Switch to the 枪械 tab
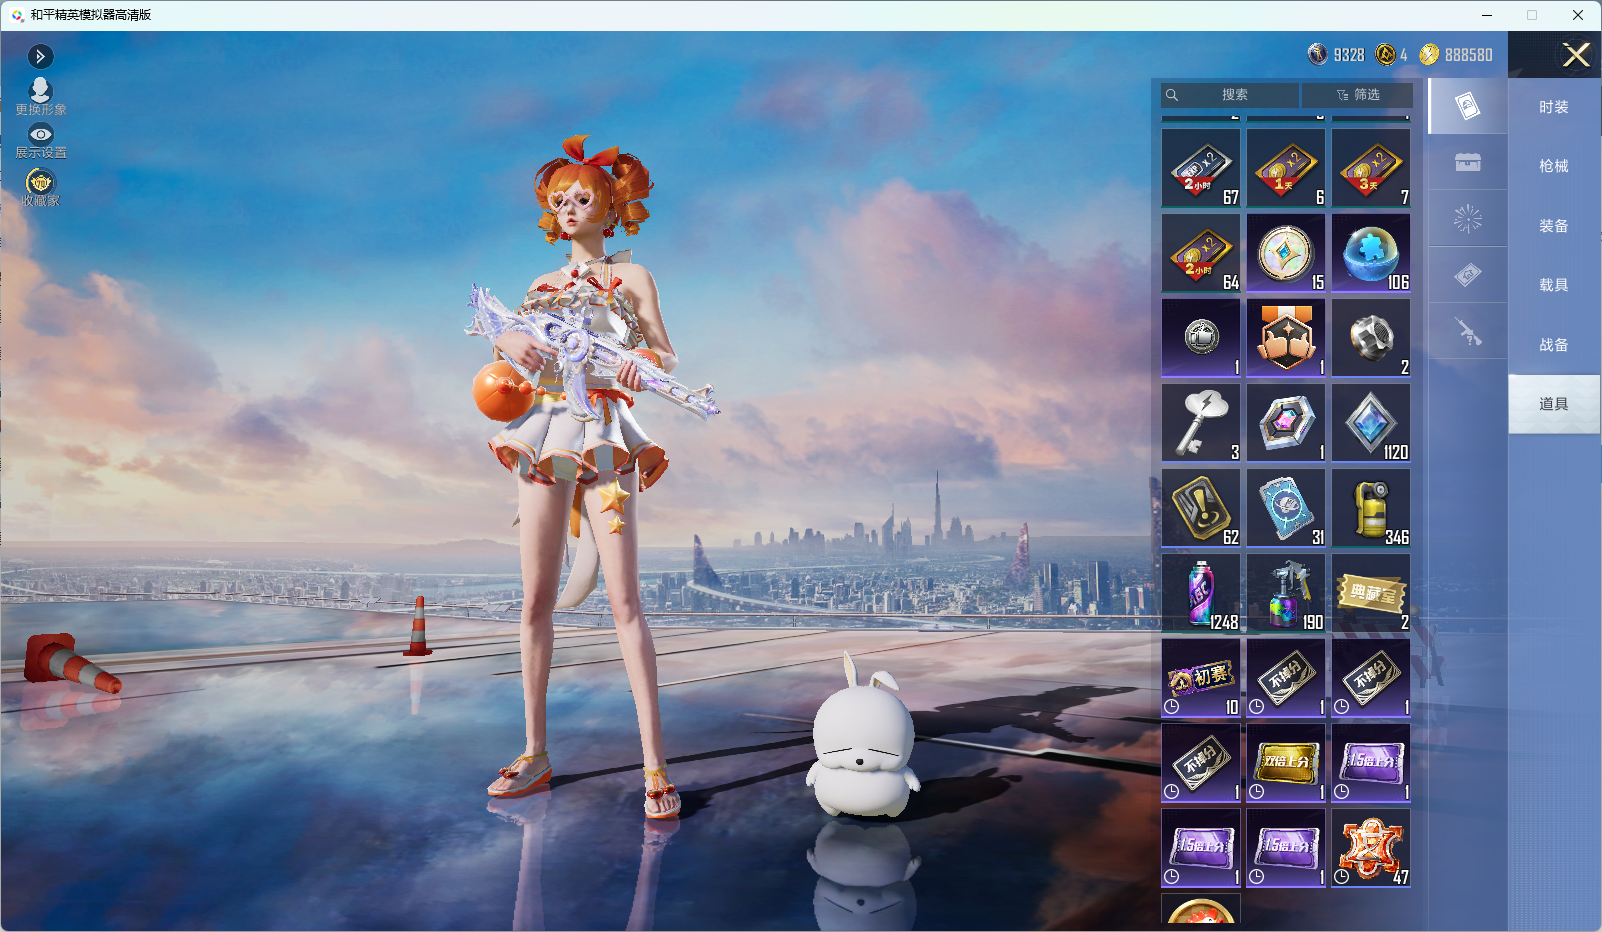Viewport: 1602px width, 932px height. click(x=1553, y=166)
